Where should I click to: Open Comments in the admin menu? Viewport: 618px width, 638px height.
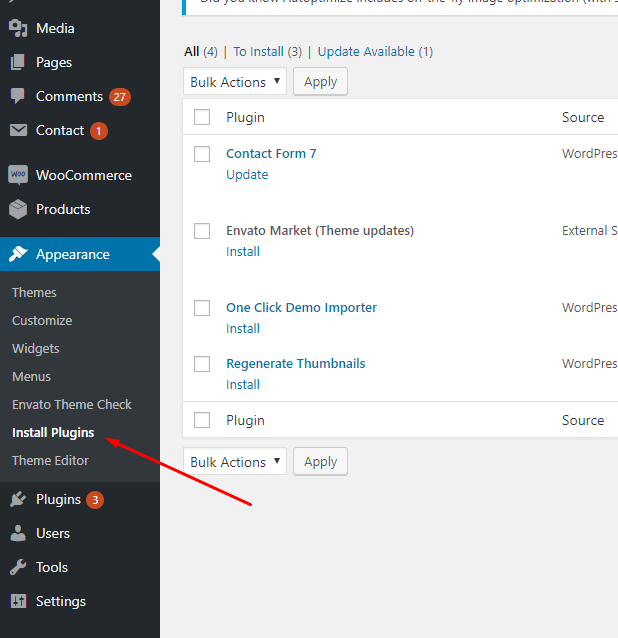[x=70, y=96]
